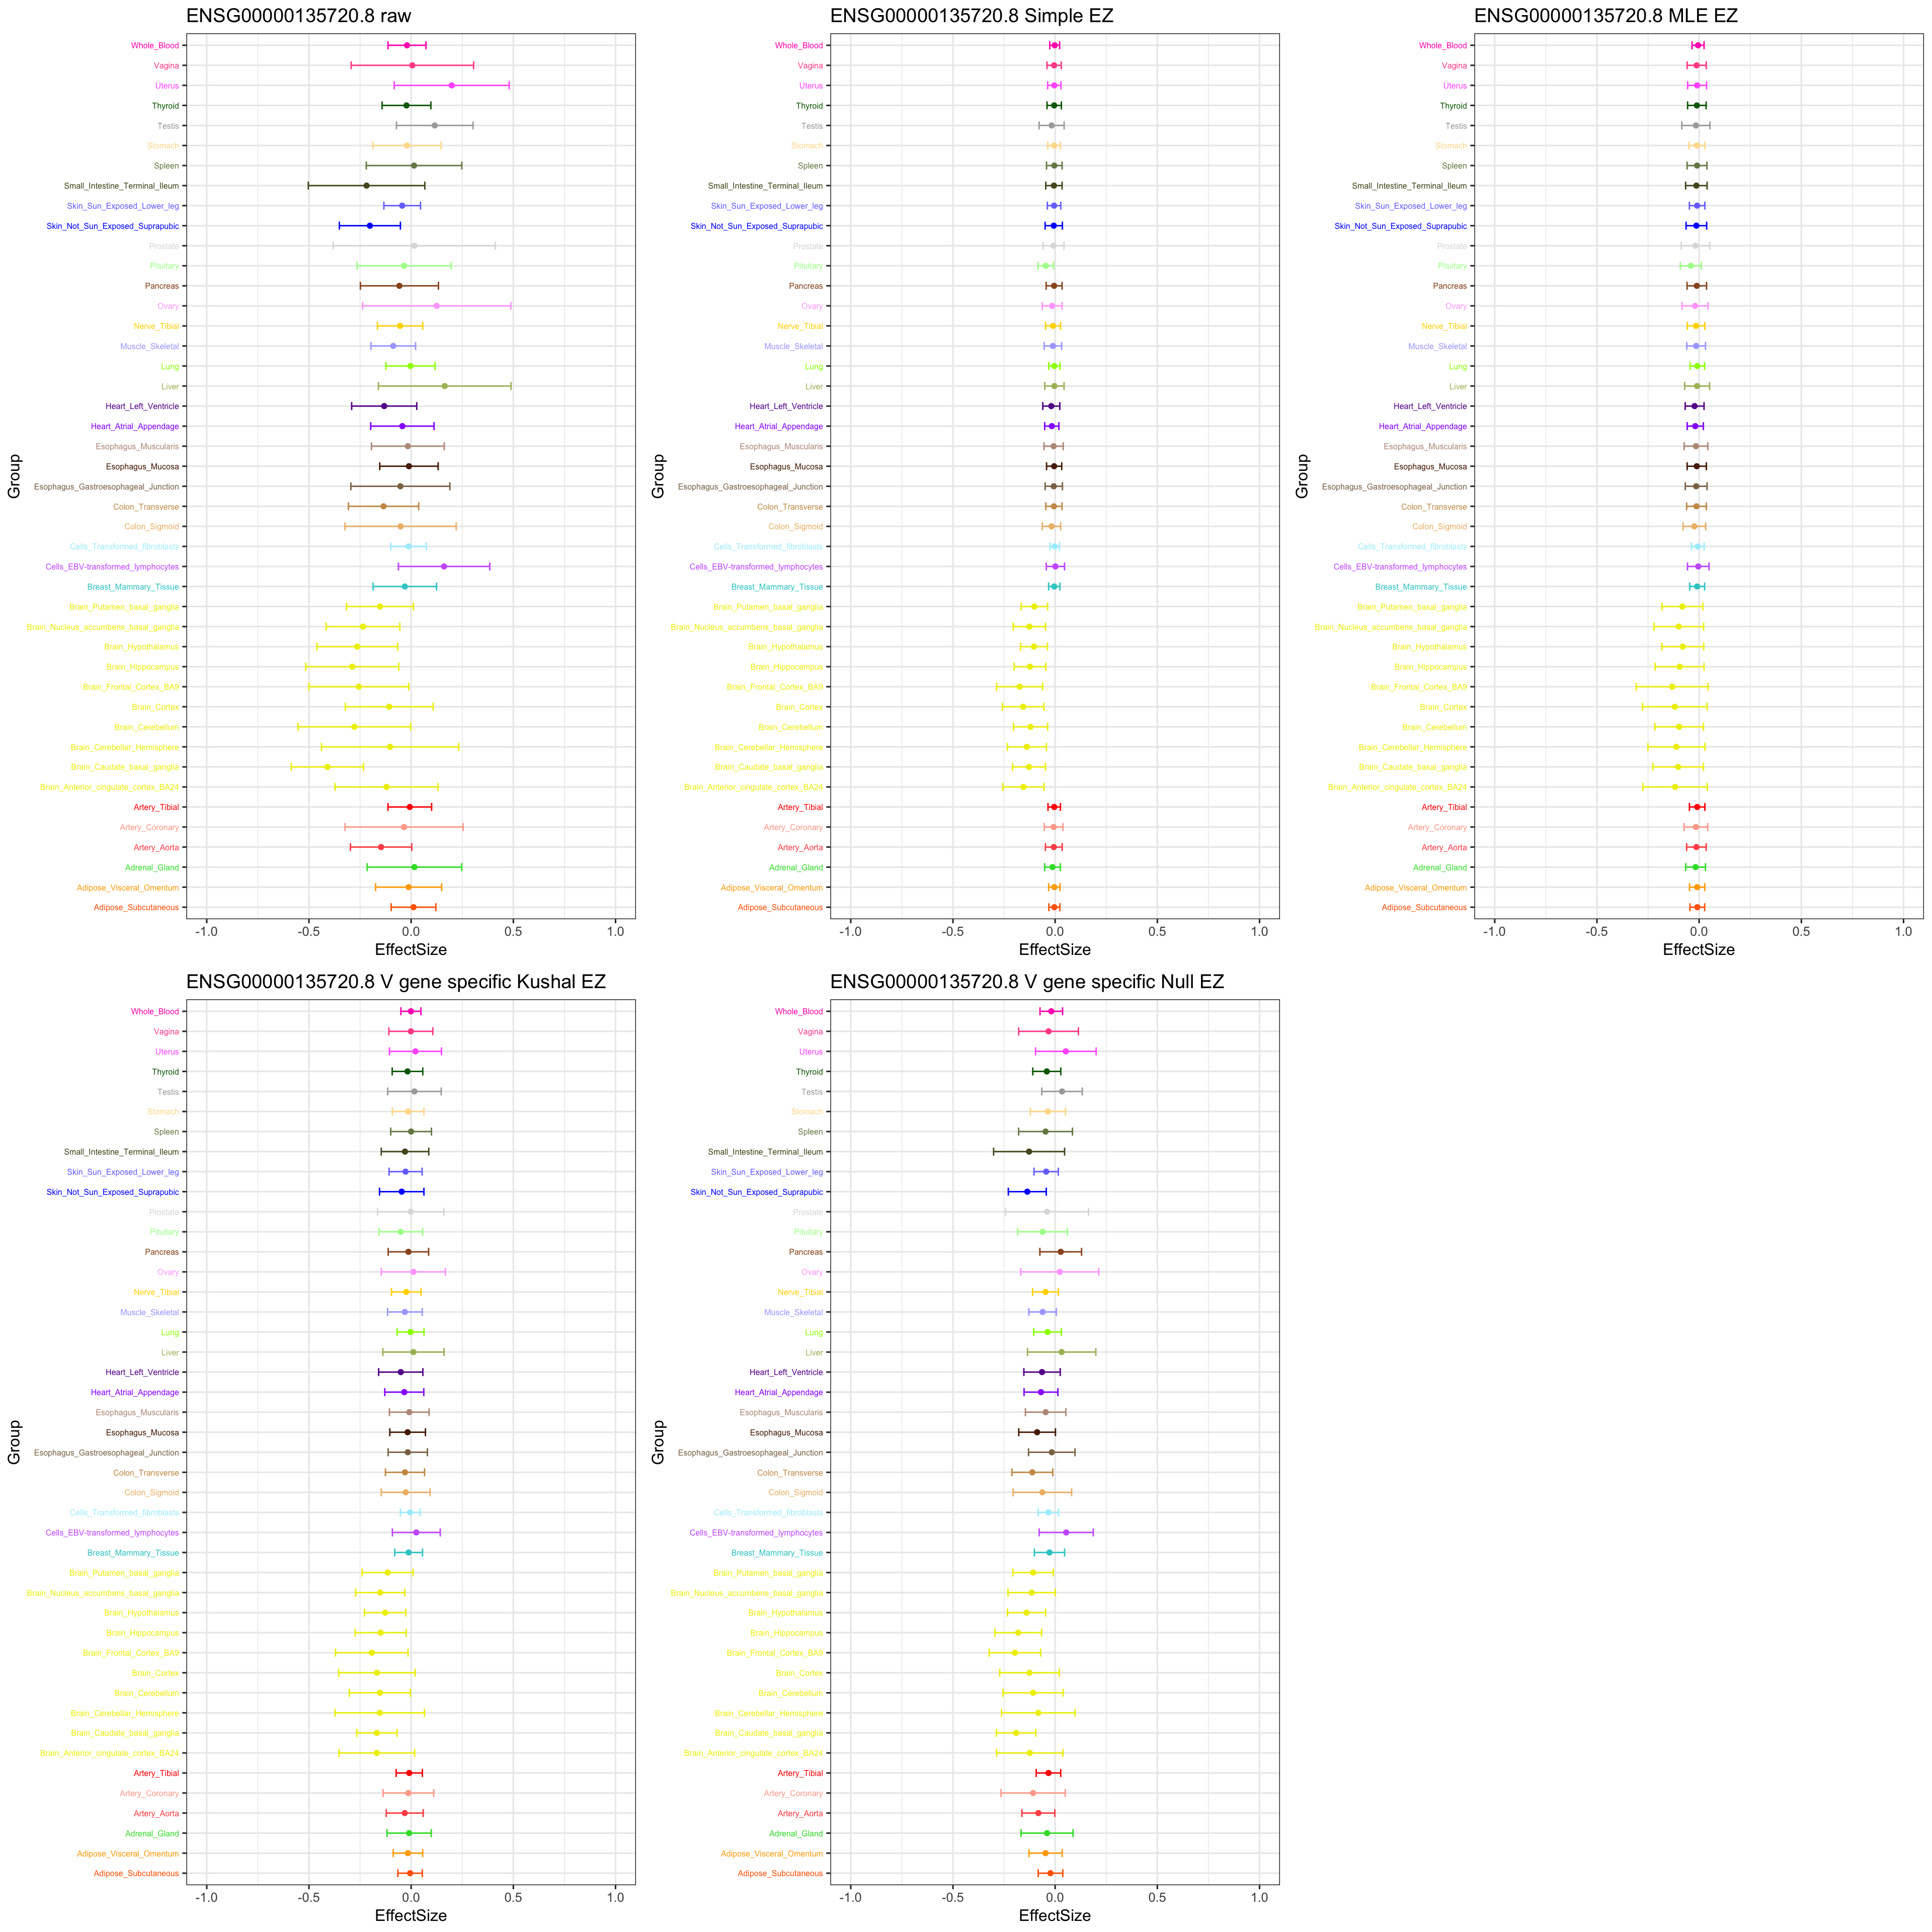Click Small_Intestine_Terminal_Ileum point in Null EZ panel
The height and width of the screenshot is (1932, 1932).
[x=1028, y=1152]
